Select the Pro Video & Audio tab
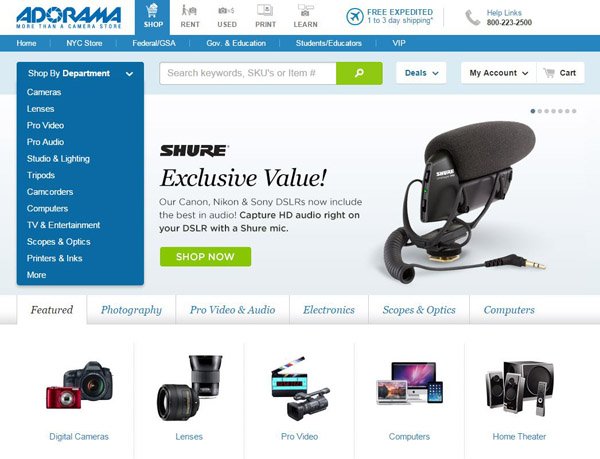This screenshot has height=459, width=600. [232, 310]
